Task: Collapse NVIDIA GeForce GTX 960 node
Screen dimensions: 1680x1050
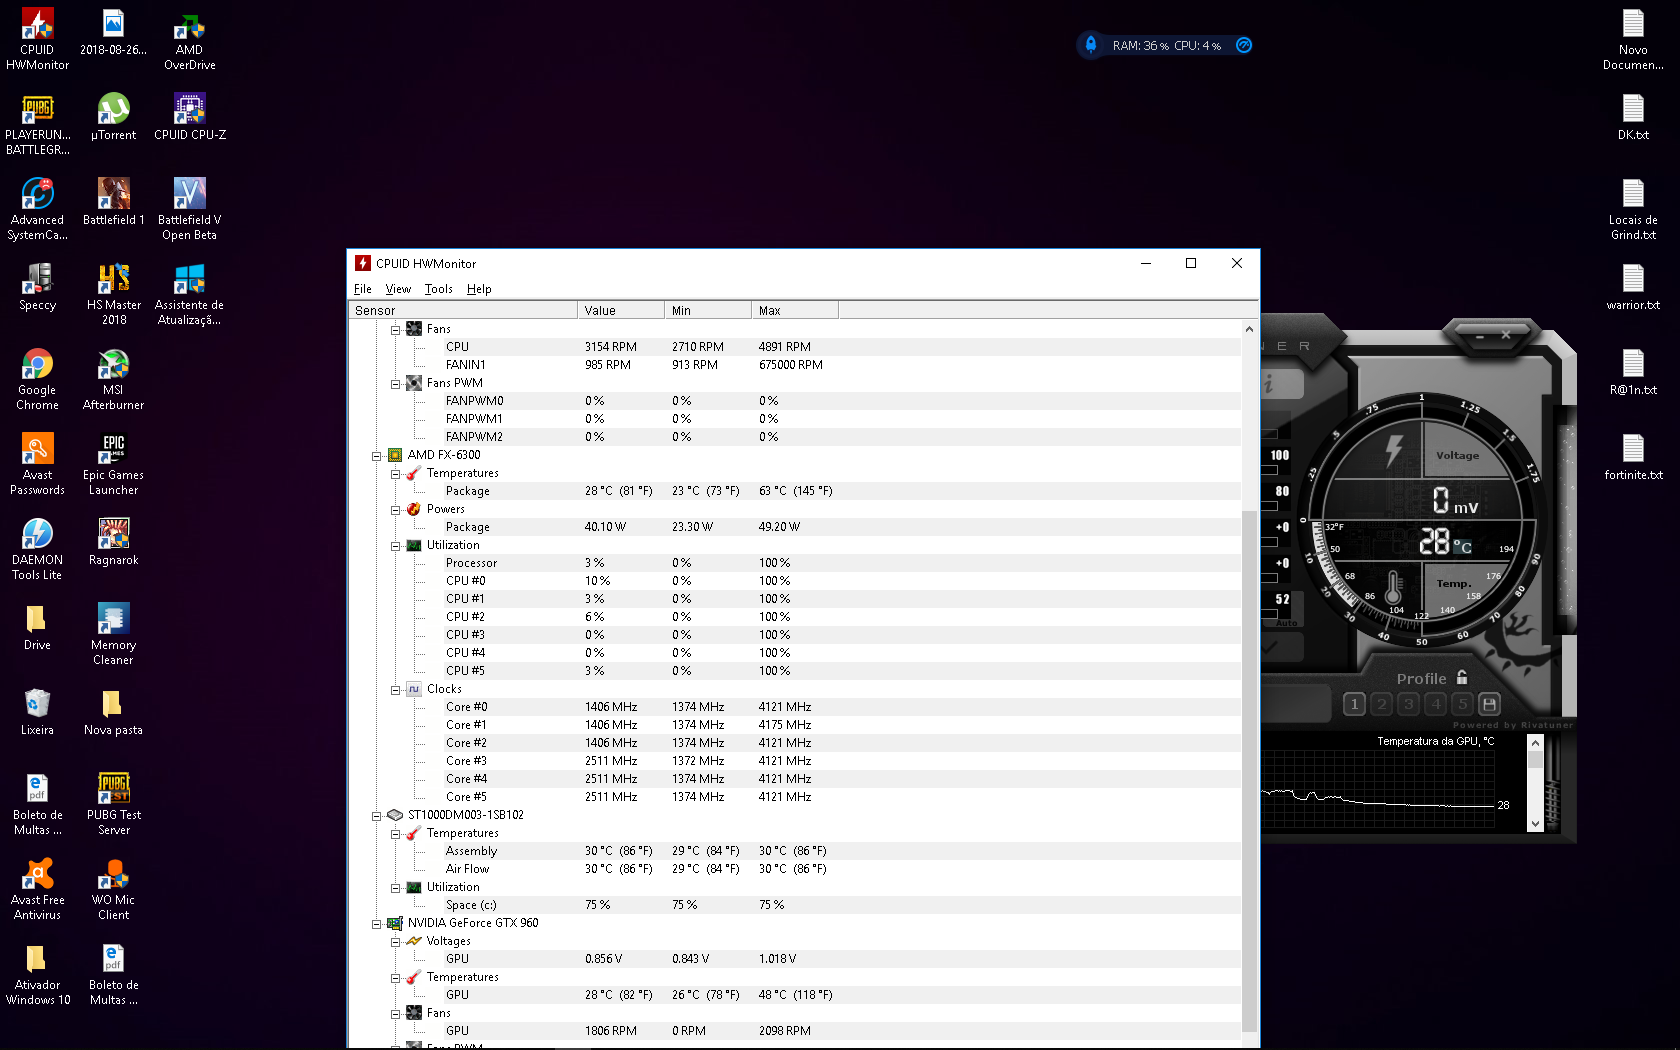Action: click(376, 923)
